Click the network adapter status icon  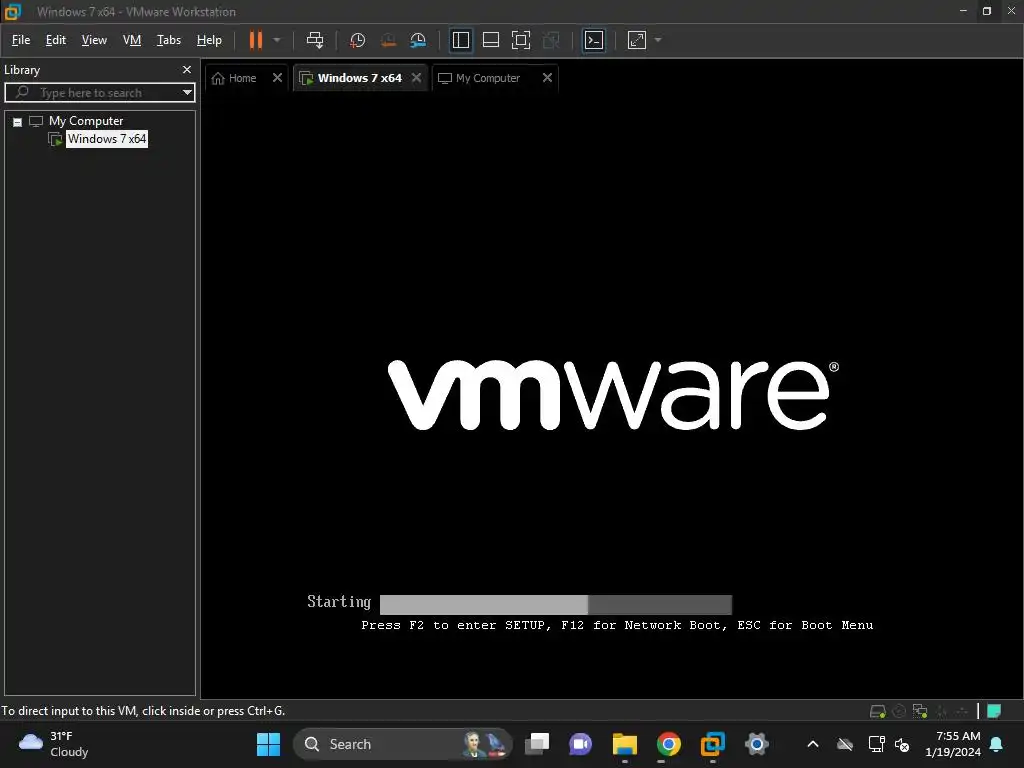click(x=920, y=711)
